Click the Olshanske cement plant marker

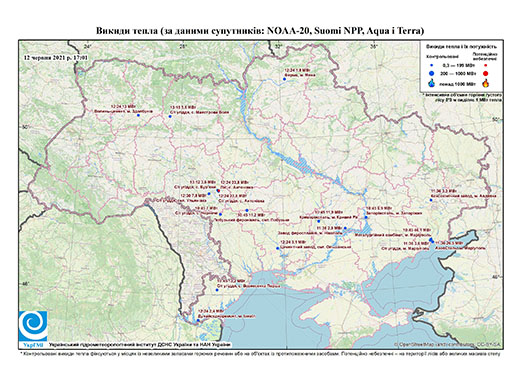[x=278, y=248]
